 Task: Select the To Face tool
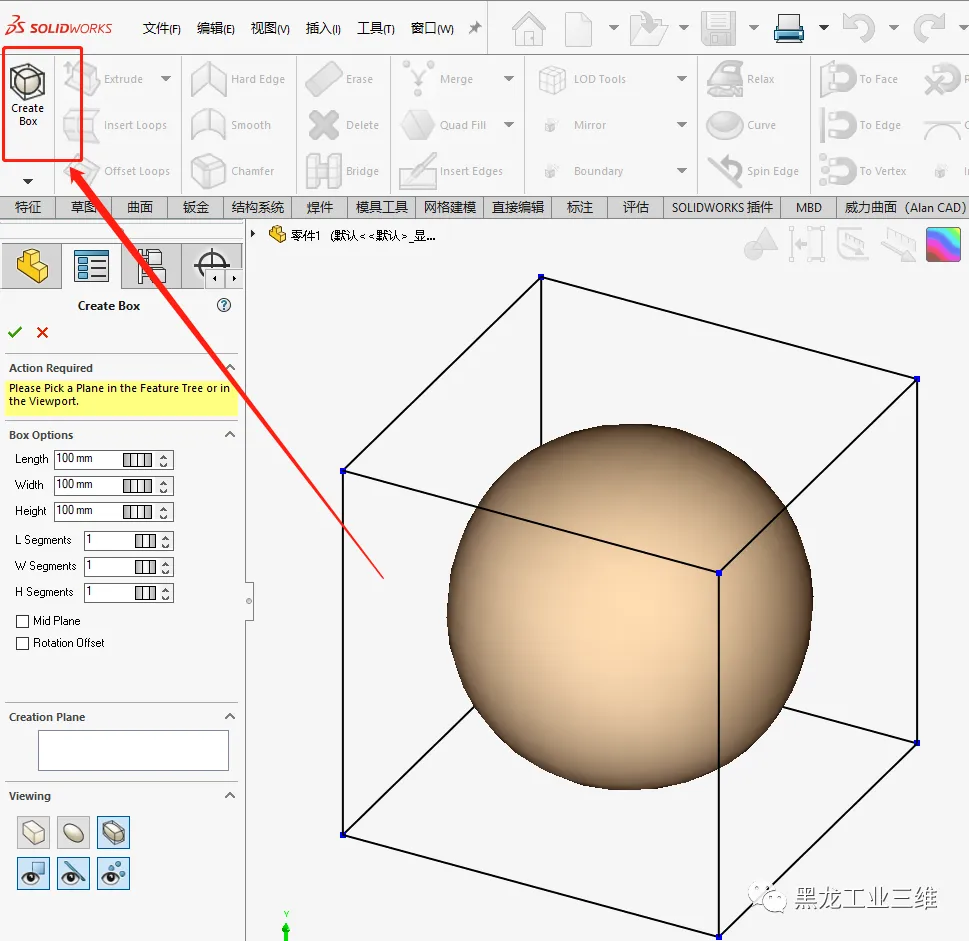point(859,79)
